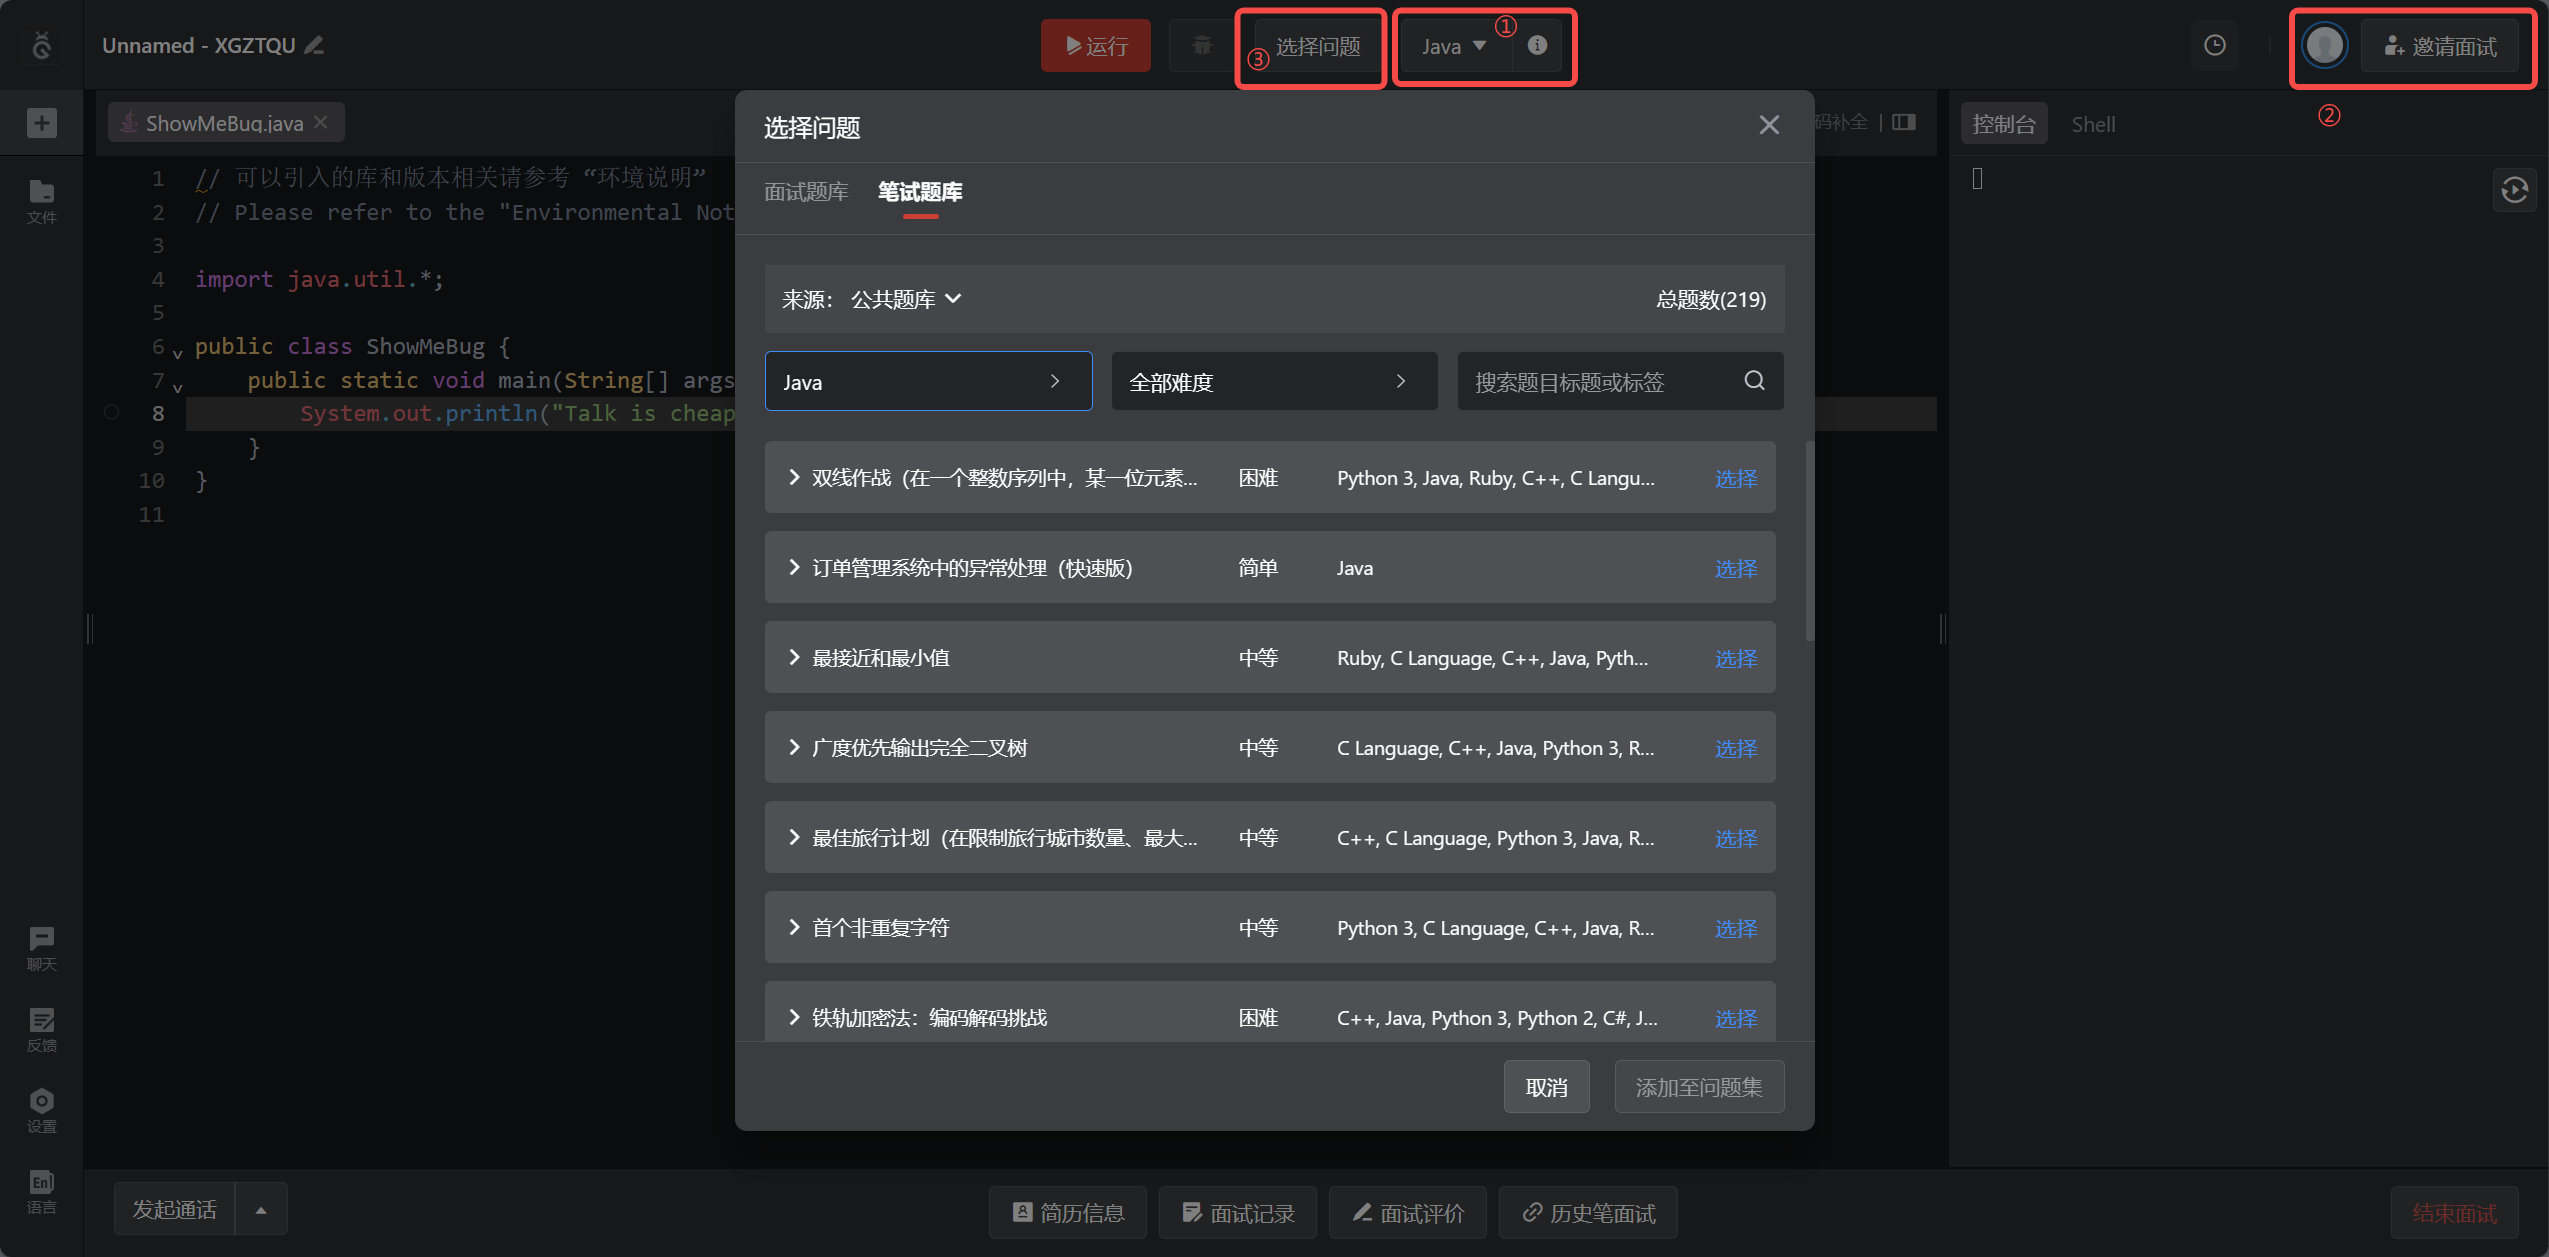Open the Files panel in left sidebar

pyautogui.click(x=41, y=200)
